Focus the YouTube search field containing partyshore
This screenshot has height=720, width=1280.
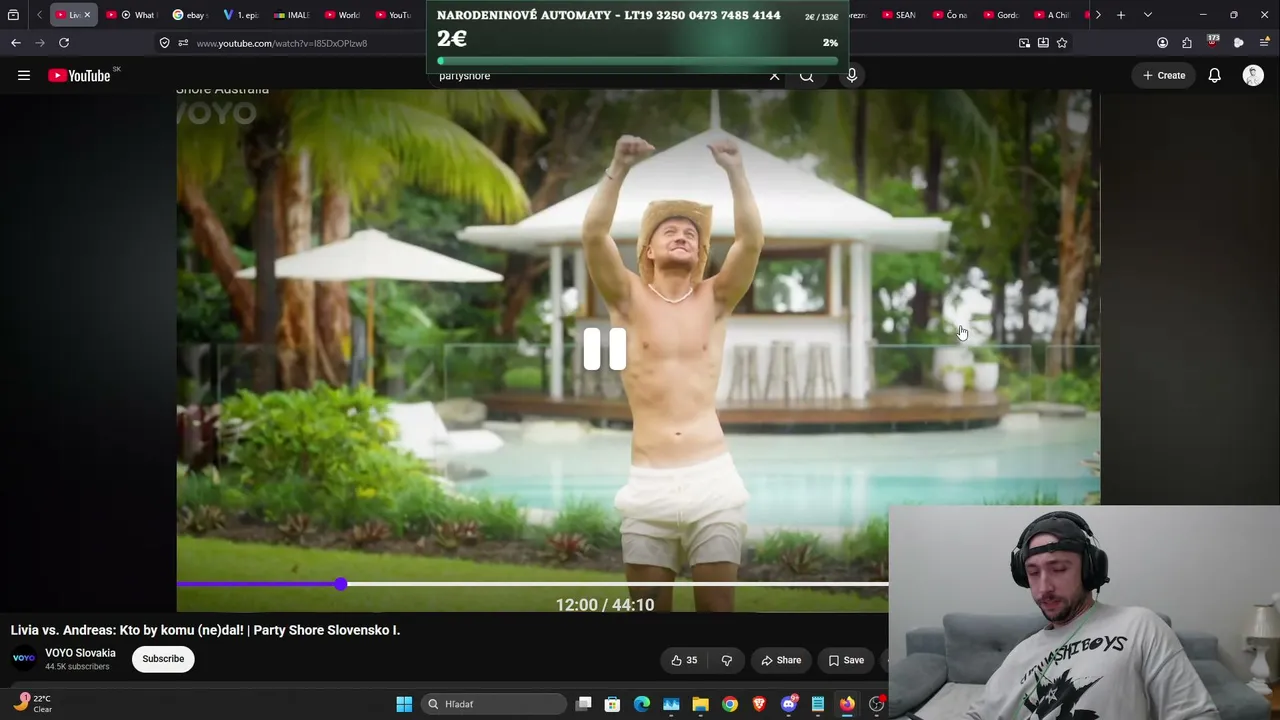coord(600,76)
